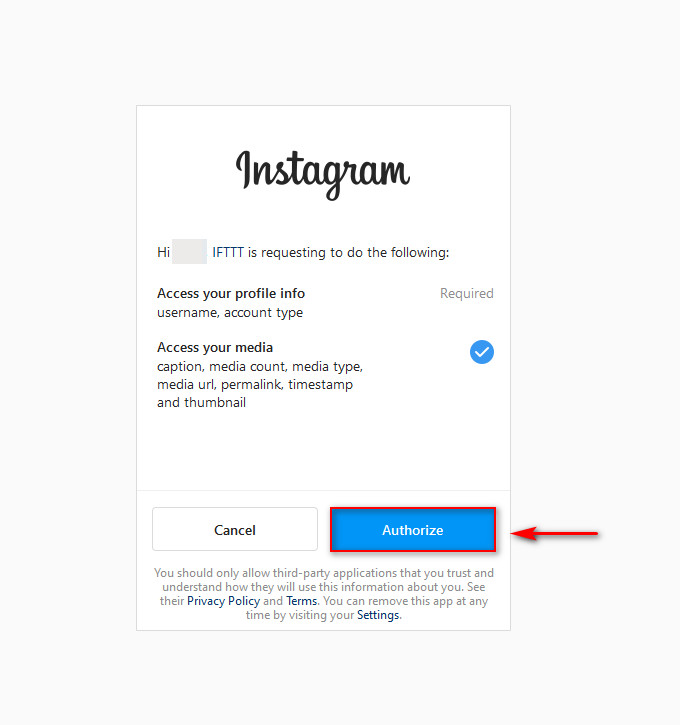Click the username, account type description

(230, 313)
